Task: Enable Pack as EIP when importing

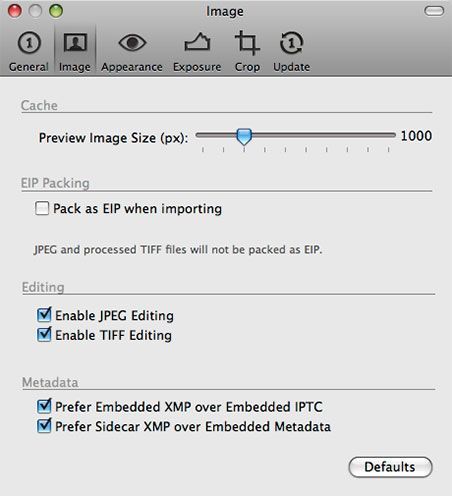Action: [x=42, y=208]
